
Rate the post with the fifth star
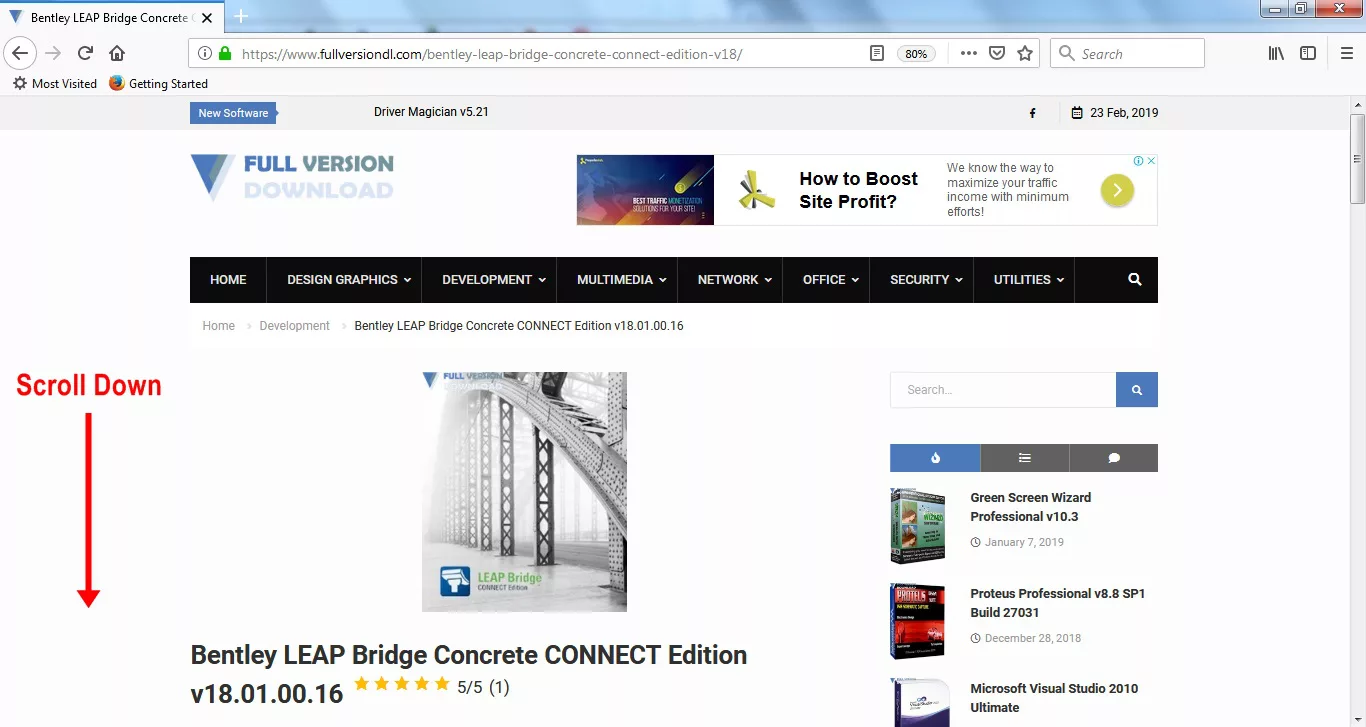coord(442,684)
